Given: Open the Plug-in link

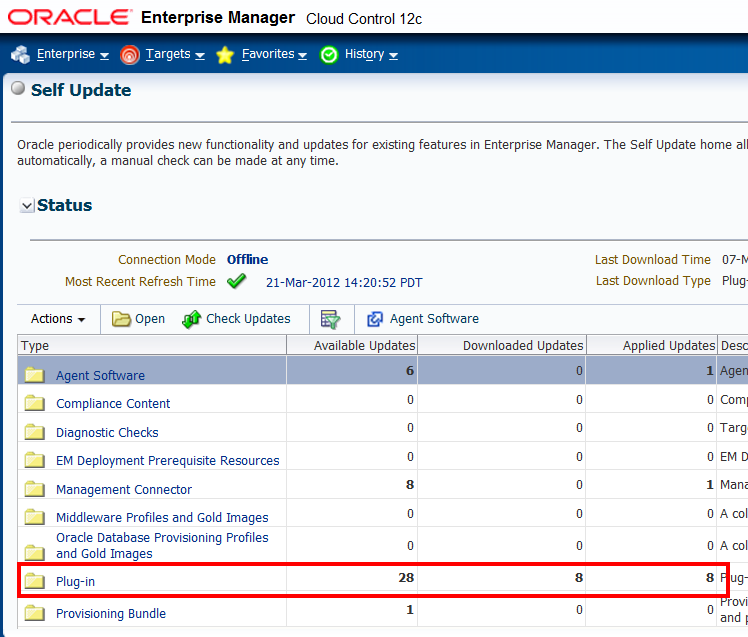Looking at the screenshot, I should point(75,581).
